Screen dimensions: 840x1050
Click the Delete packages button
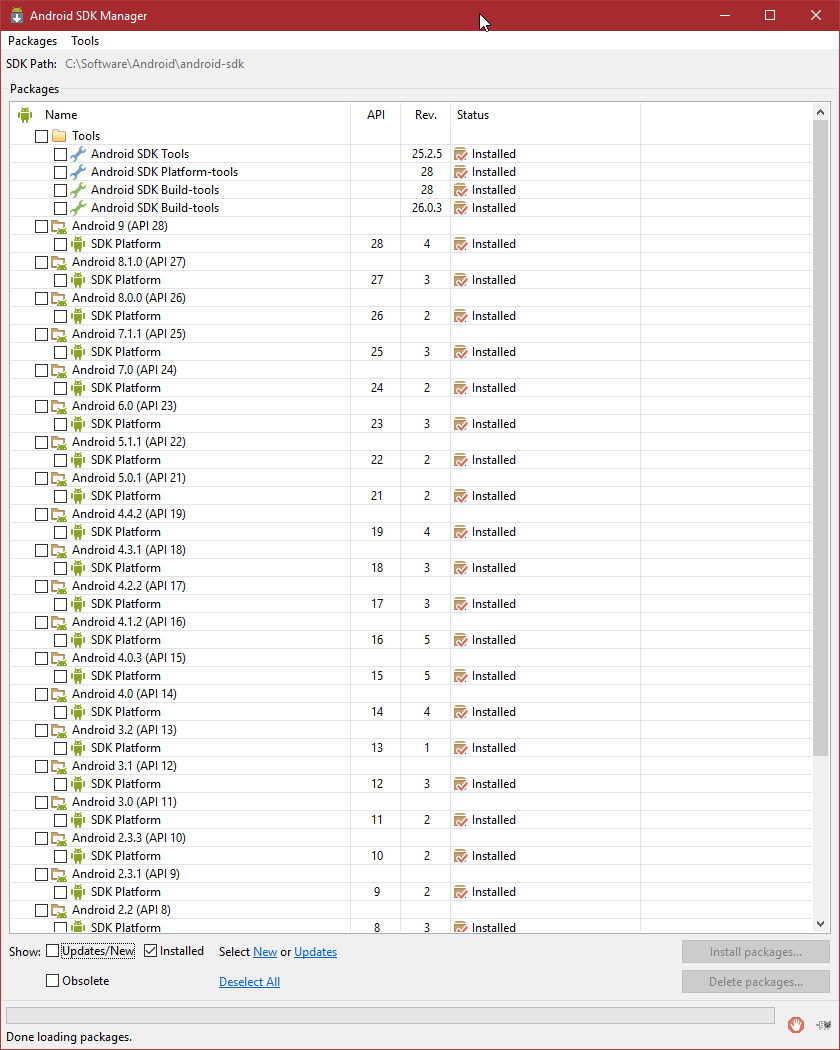tap(755, 981)
